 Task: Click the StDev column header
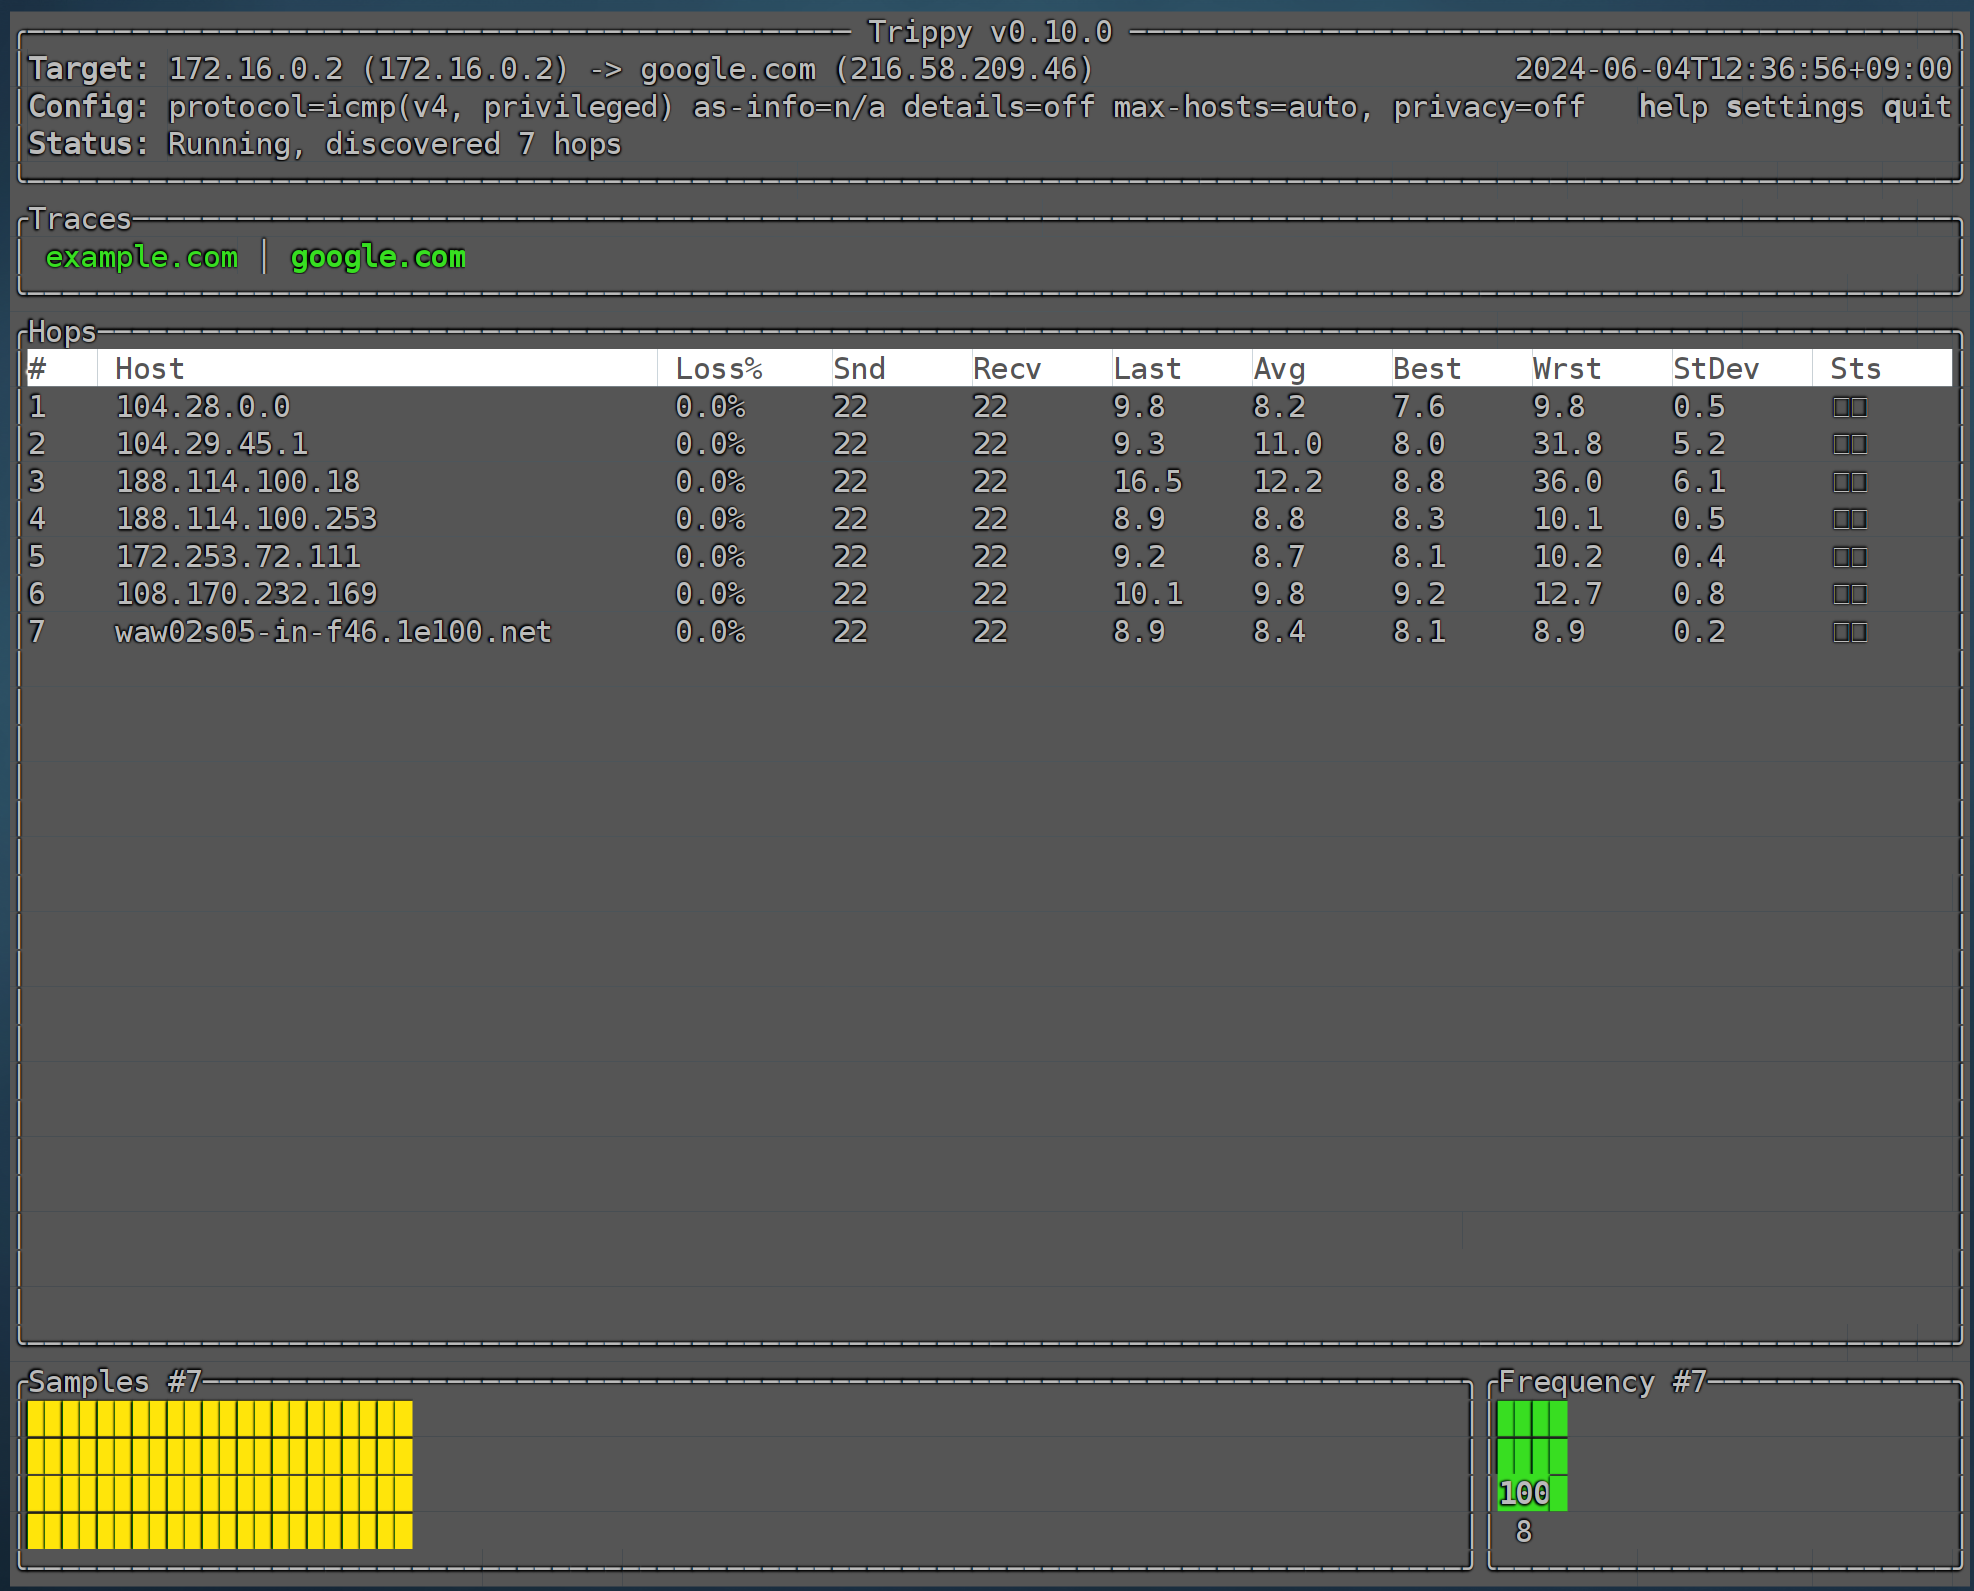[1715, 369]
